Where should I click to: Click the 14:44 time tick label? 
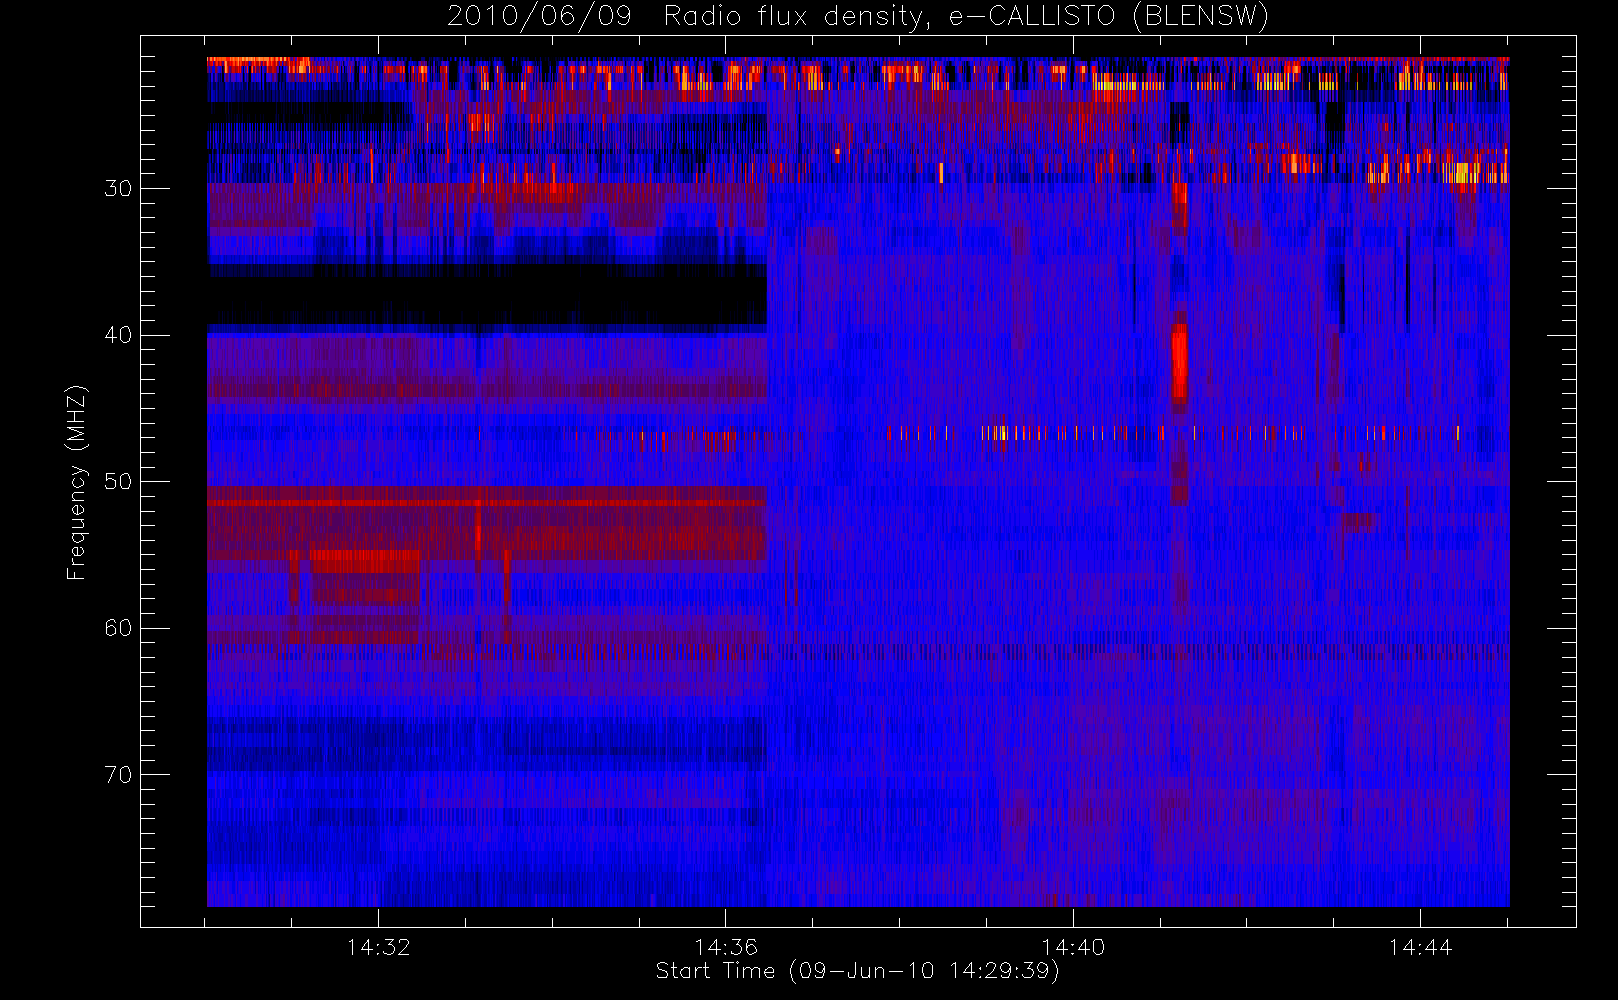[x=1420, y=946]
